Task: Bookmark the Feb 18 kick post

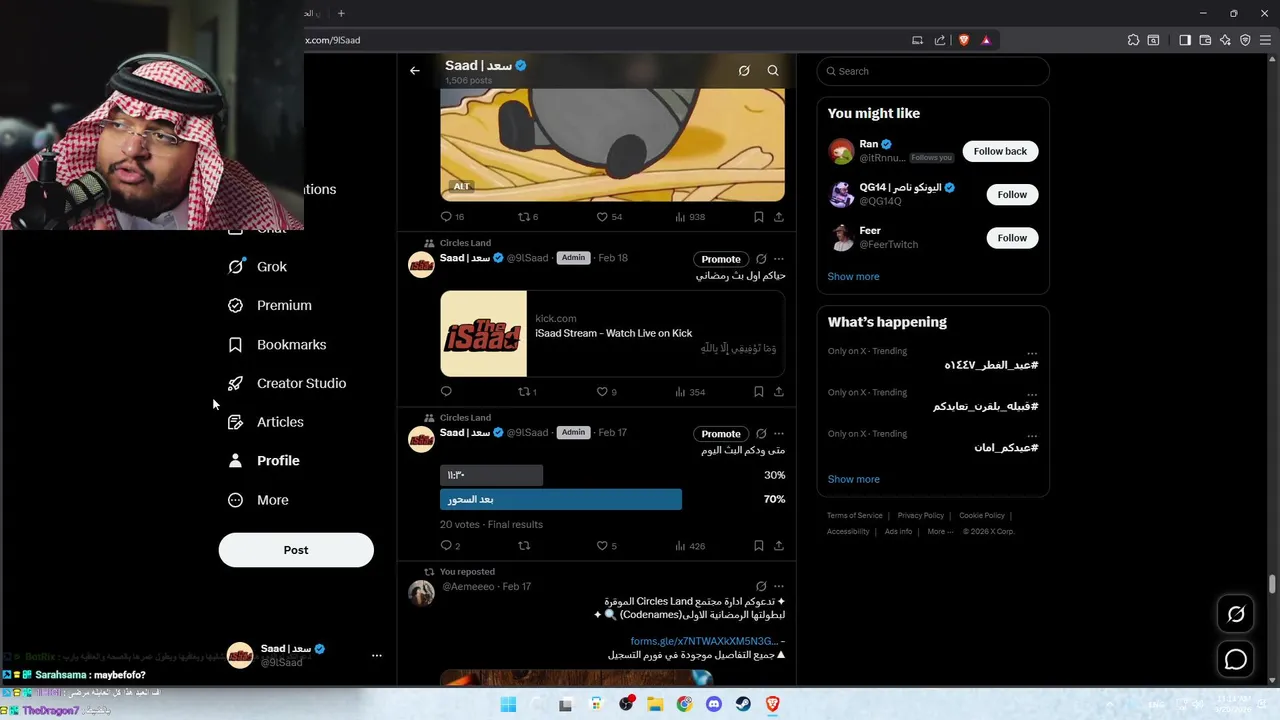Action: coord(759,392)
